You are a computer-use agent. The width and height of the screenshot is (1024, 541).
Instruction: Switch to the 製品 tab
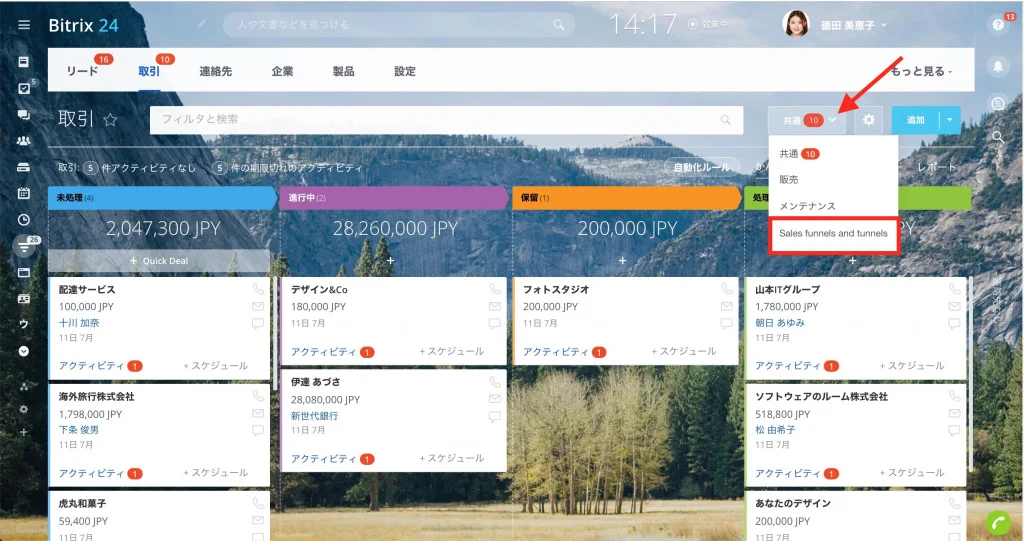(x=344, y=71)
